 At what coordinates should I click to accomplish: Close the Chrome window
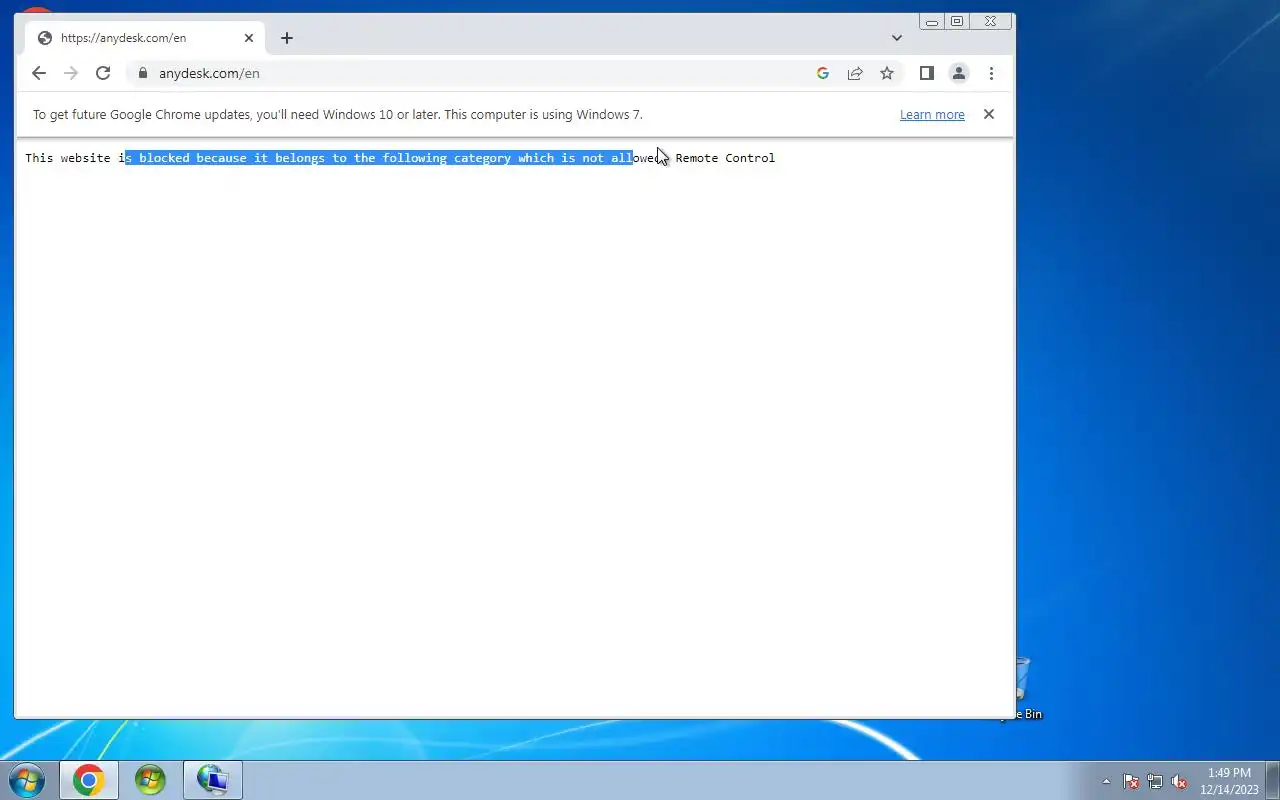[990, 21]
